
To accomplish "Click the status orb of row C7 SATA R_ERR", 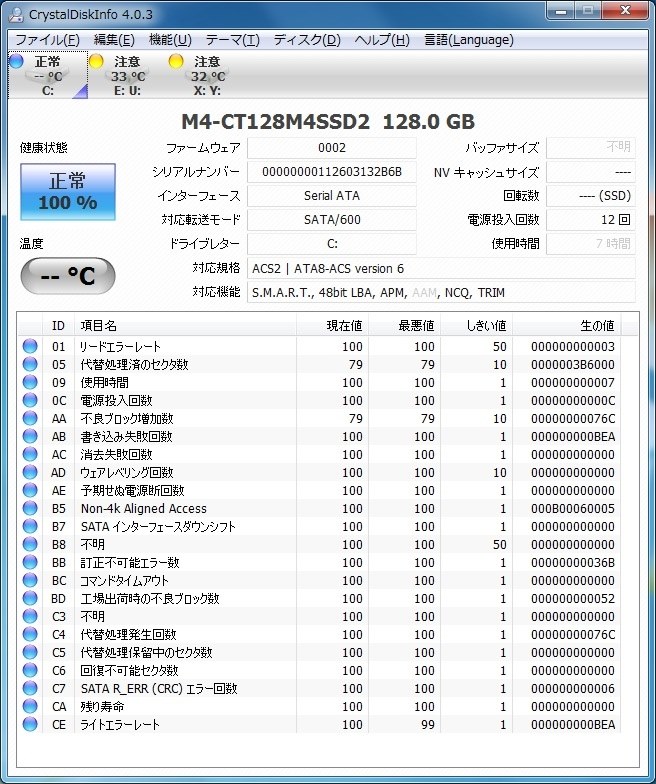I will [30, 688].
